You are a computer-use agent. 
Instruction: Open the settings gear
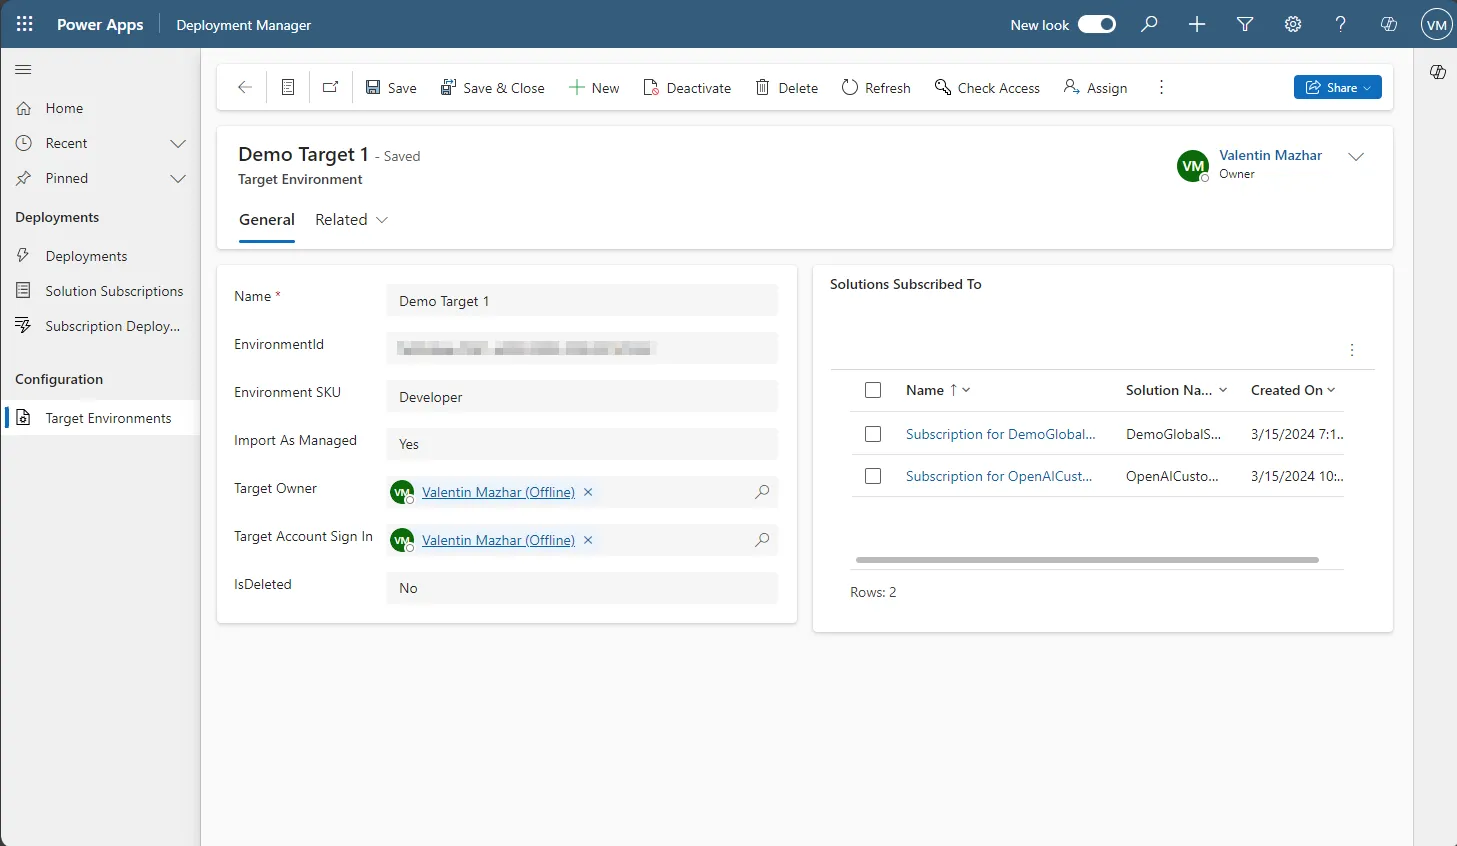coord(1293,24)
